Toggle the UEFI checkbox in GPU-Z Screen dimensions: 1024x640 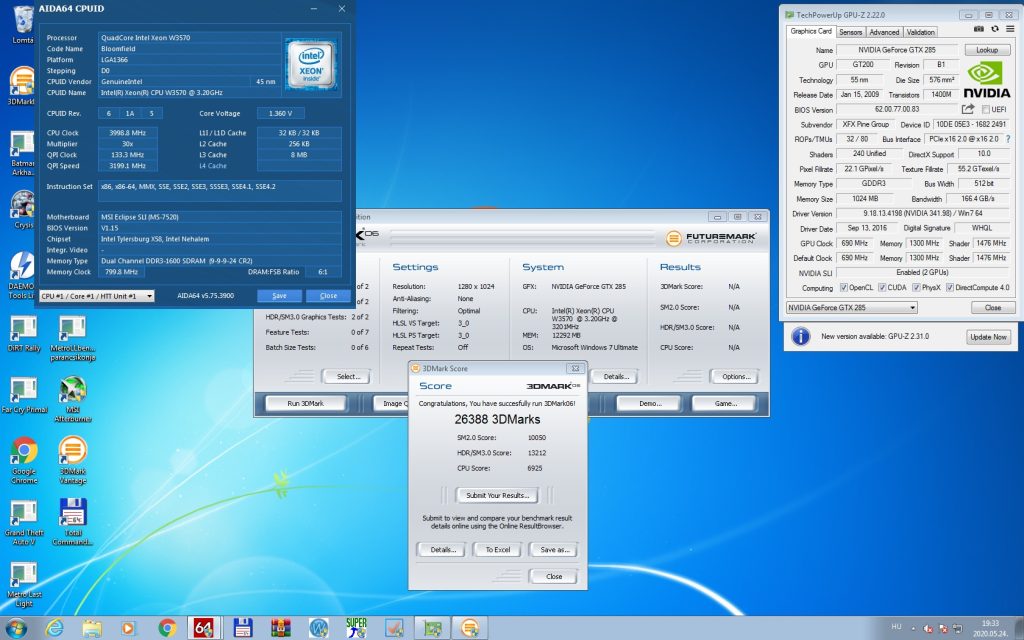click(x=986, y=110)
